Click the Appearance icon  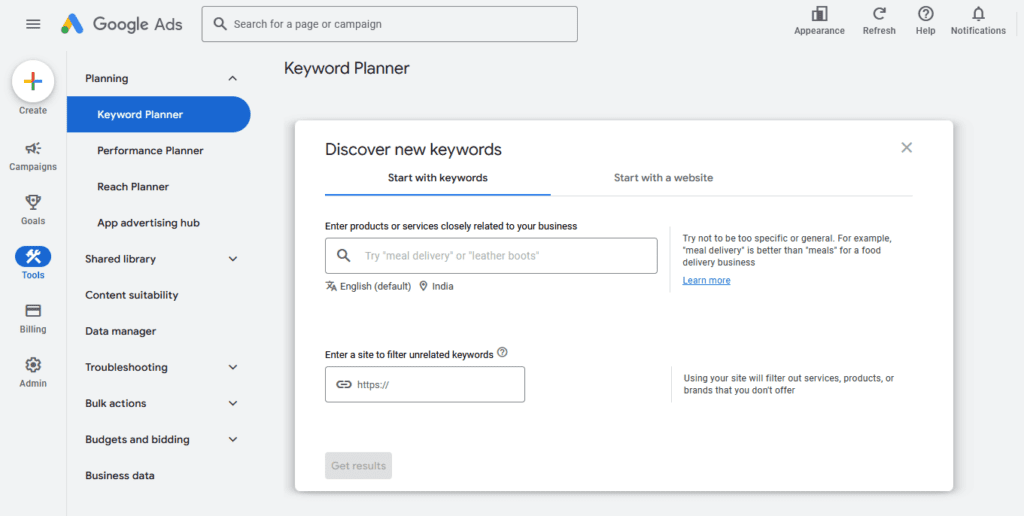click(819, 14)
